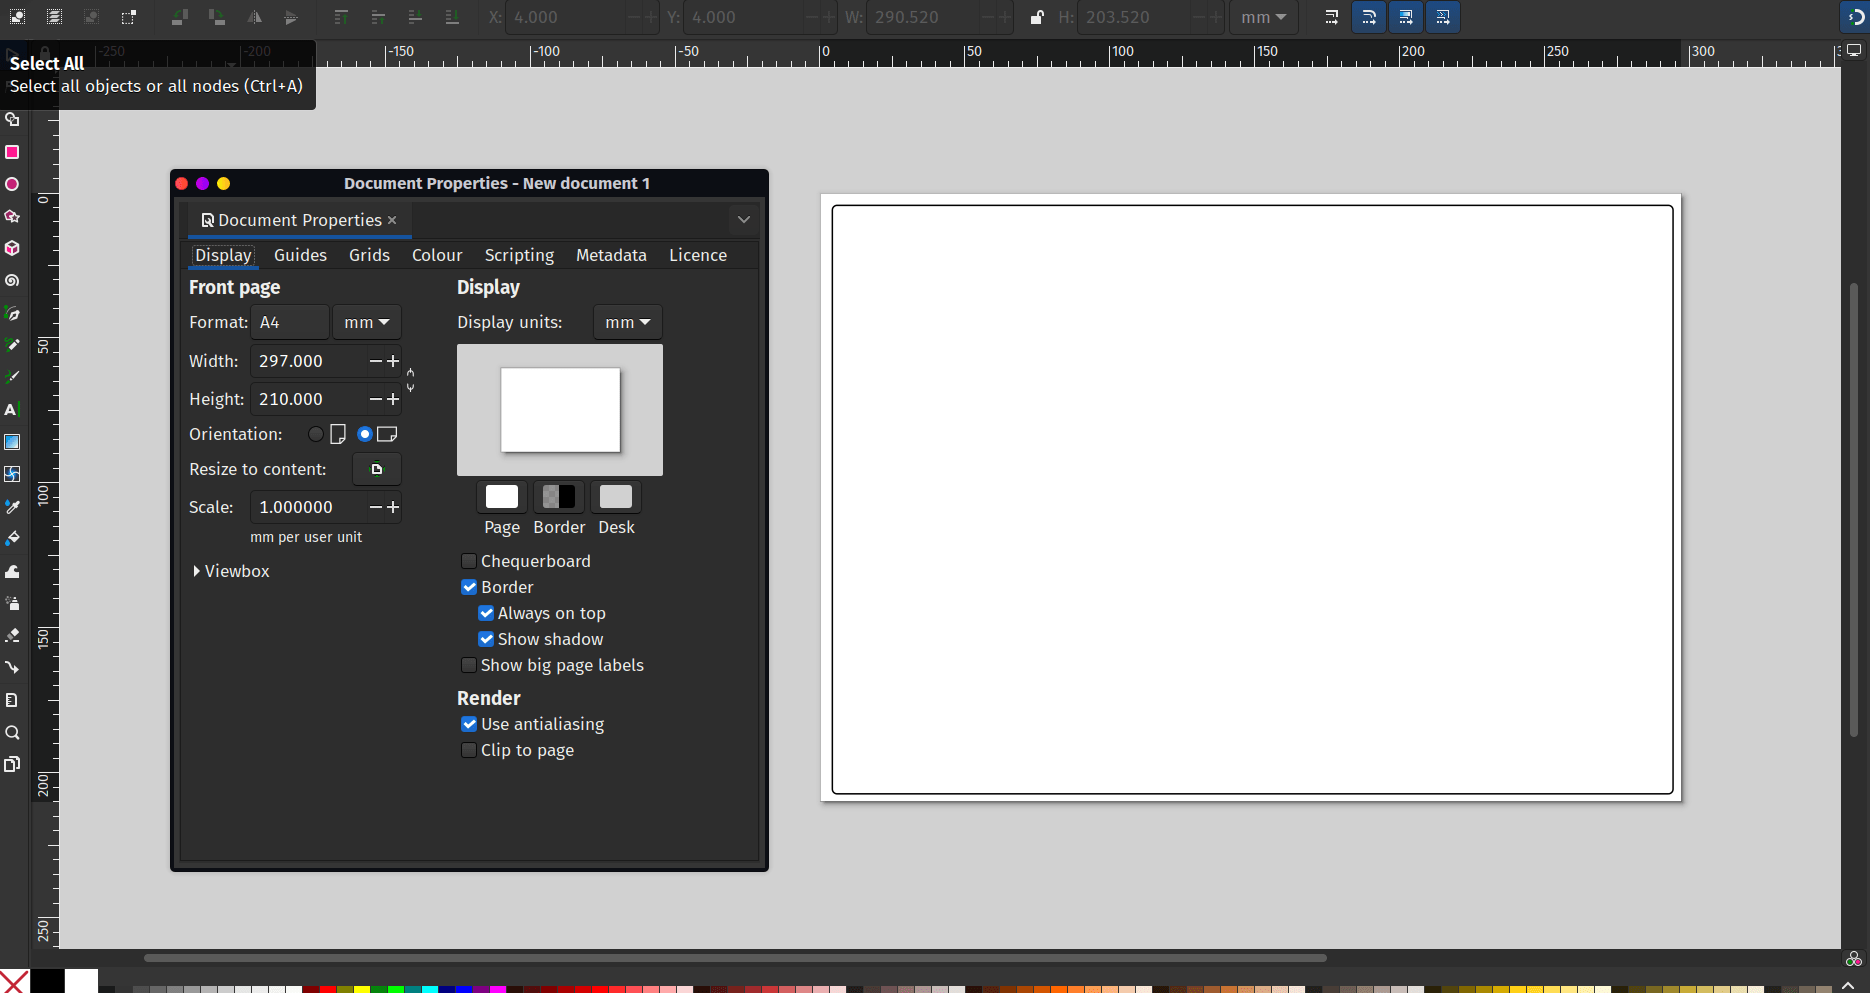The image size is (1870, 993).
Task: Click the width/height lock icon
Action: (x=1037, y=17)
